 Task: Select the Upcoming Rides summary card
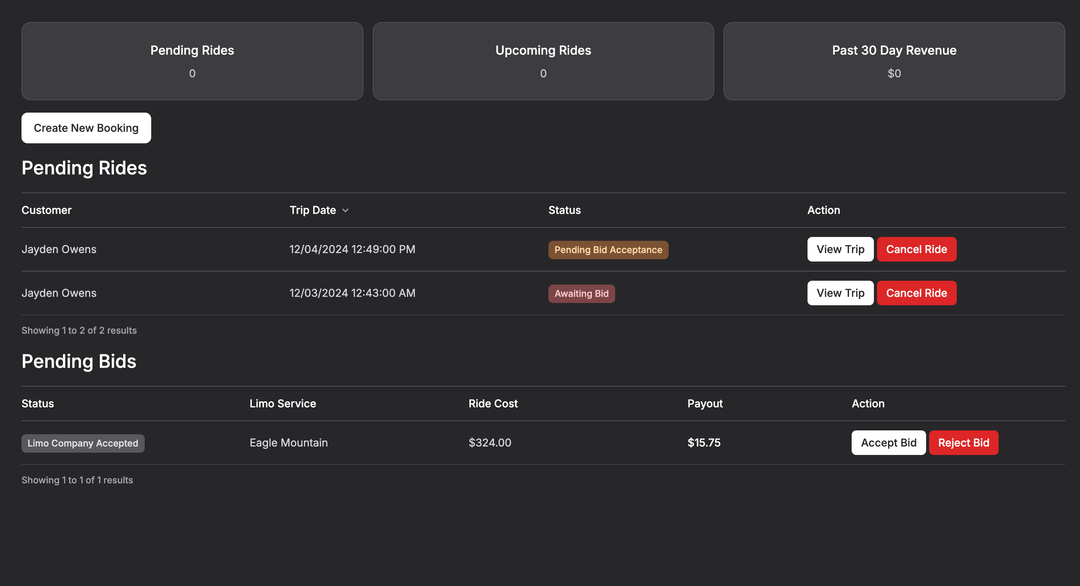pyautogui.click(x=543, y=61)
